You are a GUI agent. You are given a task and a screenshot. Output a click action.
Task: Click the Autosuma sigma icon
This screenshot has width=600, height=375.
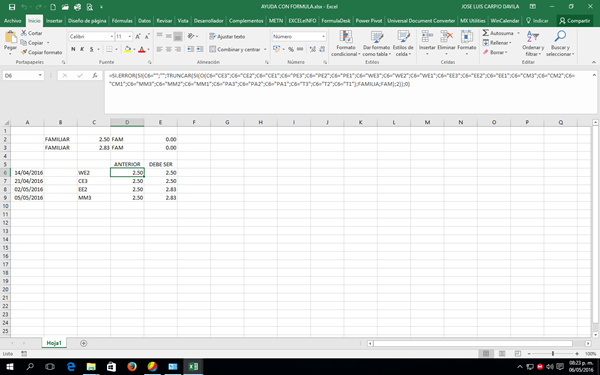click(486, 33)
